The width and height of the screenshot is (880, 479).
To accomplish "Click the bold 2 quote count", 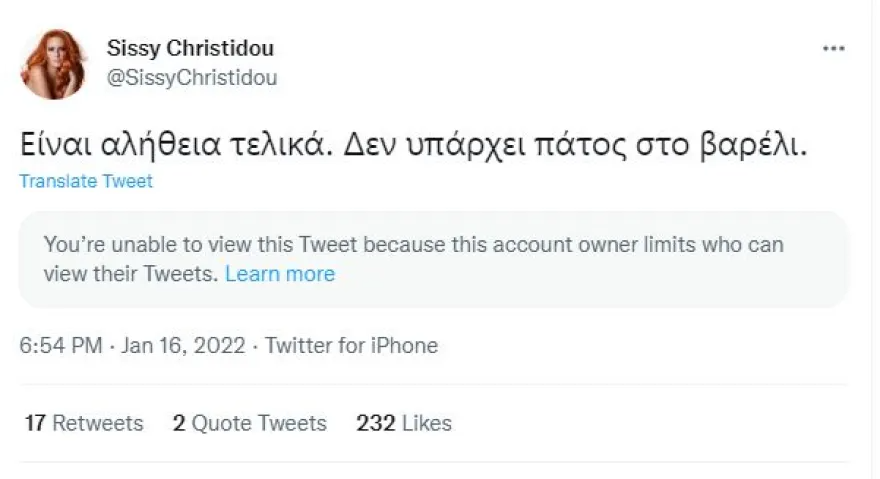I will click(179, 424).
